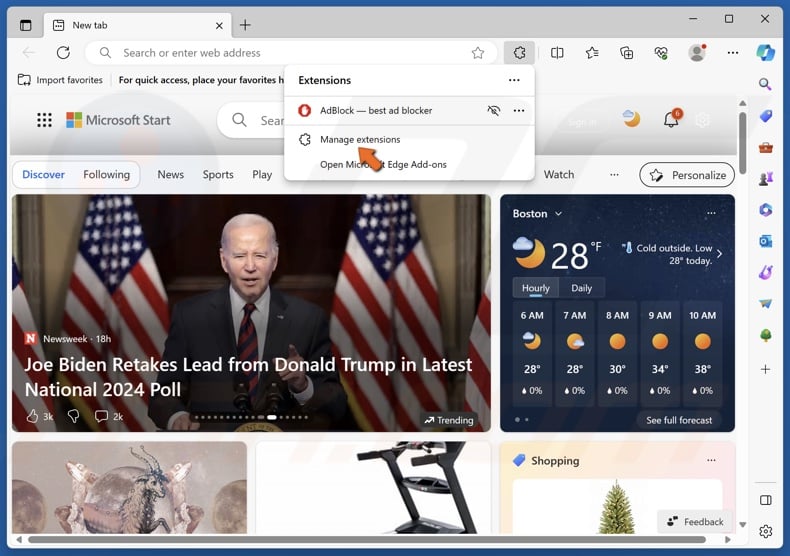Open treadmill product thumbnail card
790x556 pixels.
(x=373, y=488)
